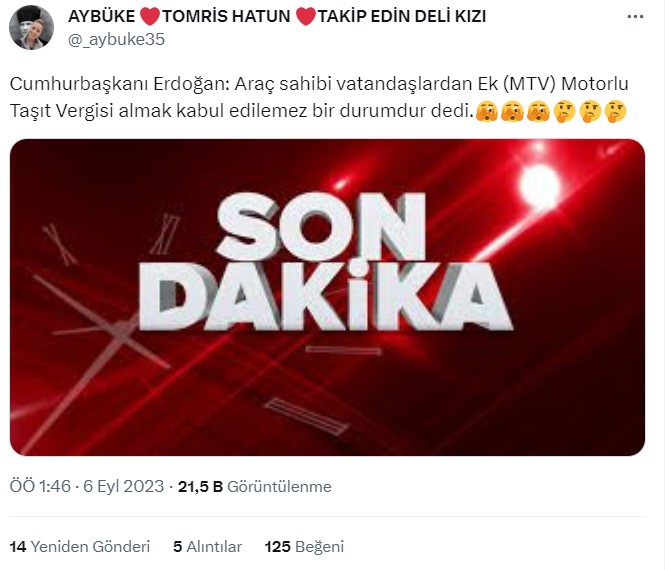The width and height of the screenshot is (665, 570).
Task: Click the second red heart before TAKİP
Action: (x=305, y=17)
